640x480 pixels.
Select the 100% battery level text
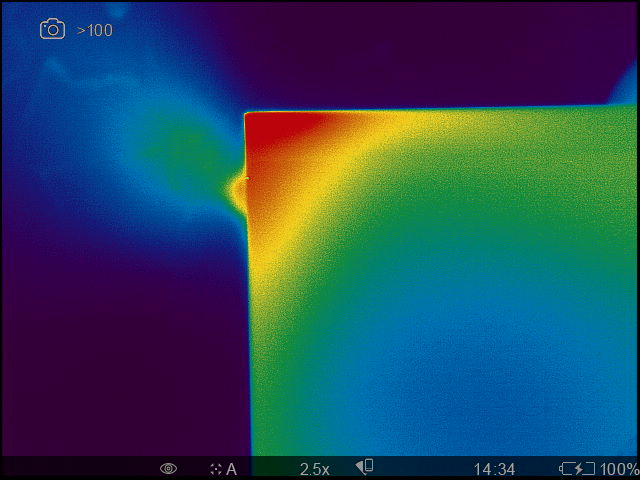(x=619, y=469)
